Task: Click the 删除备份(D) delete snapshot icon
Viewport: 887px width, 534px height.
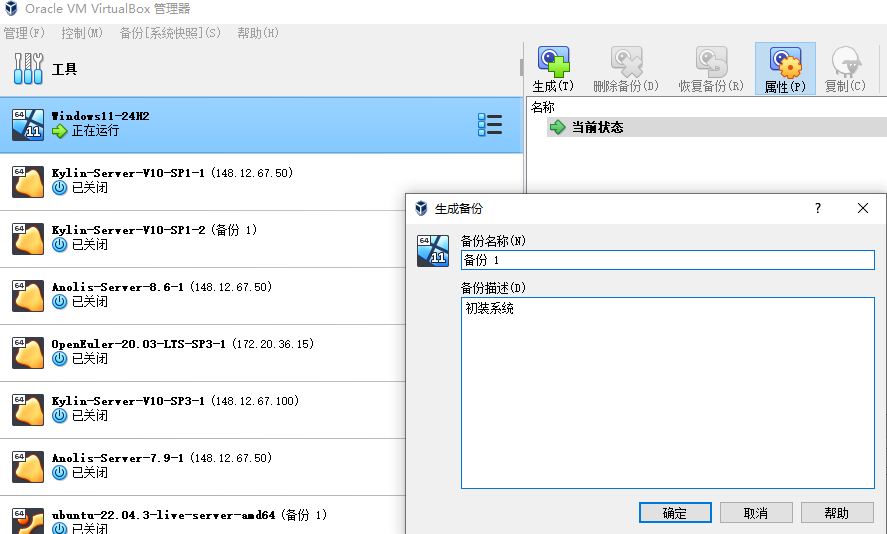Action: (626, 62)
